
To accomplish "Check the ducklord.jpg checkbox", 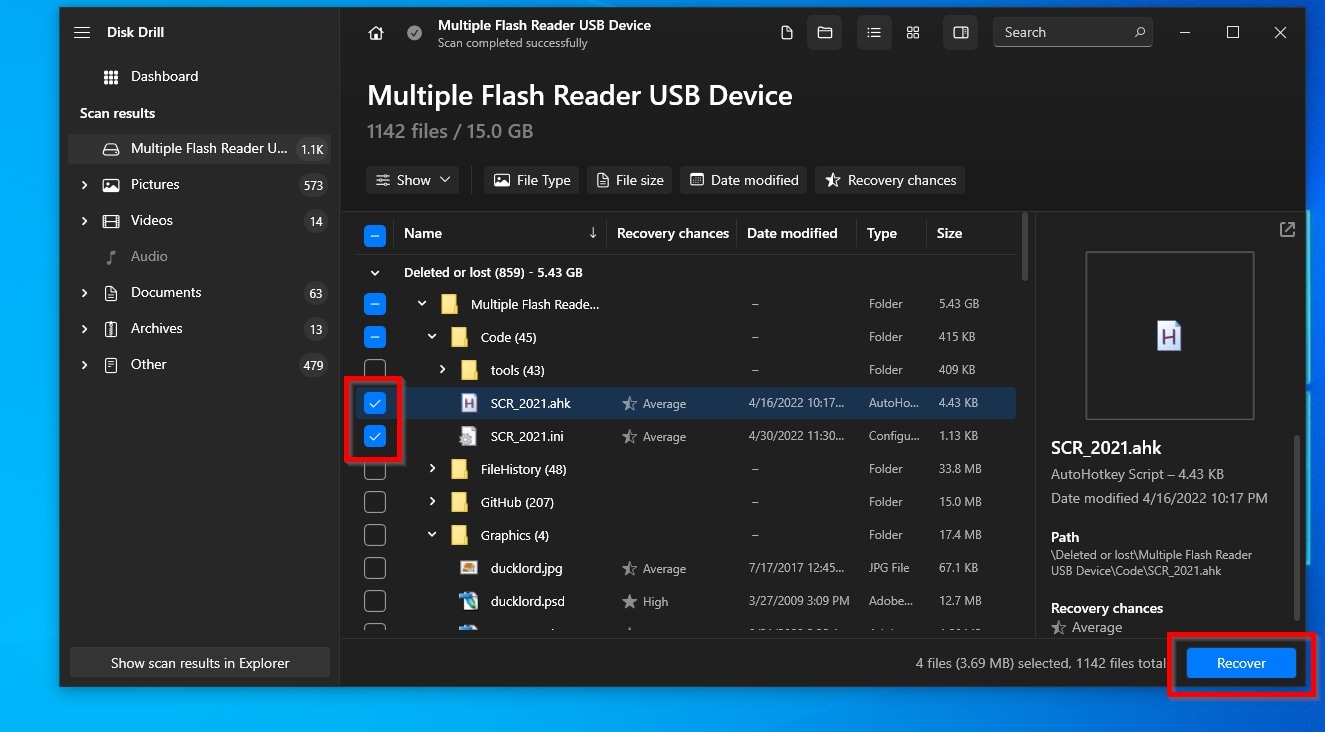I will coord(374,568).
